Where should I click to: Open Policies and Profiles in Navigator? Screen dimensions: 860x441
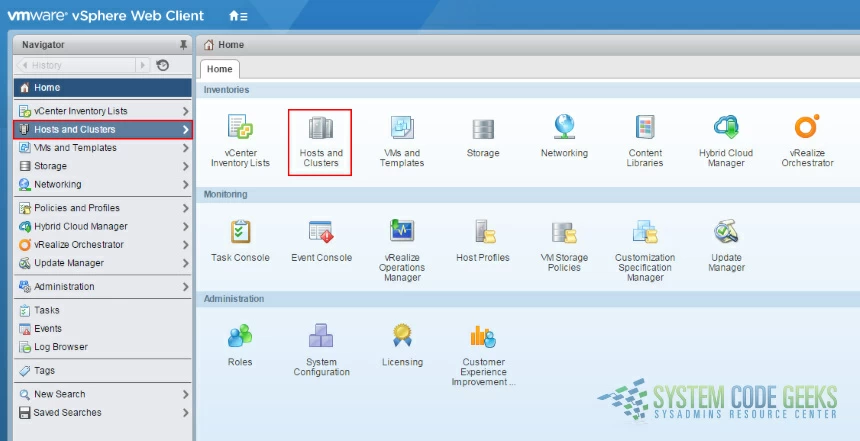point(103,208)
